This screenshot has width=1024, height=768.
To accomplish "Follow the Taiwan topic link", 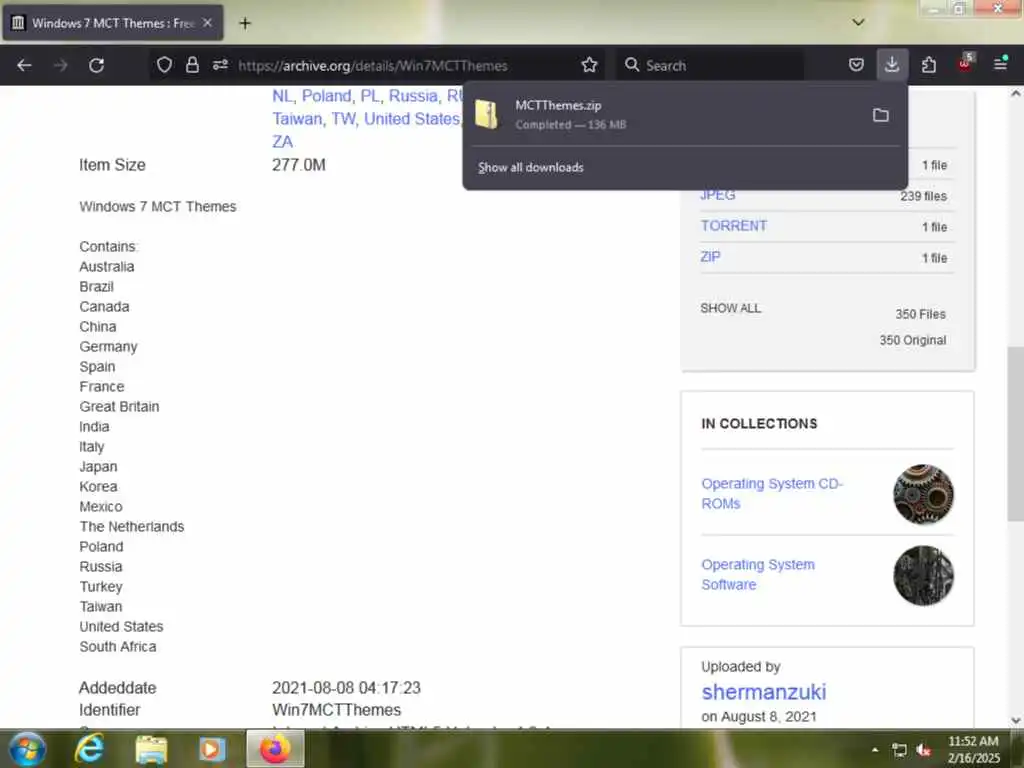I will pos(297,119).
